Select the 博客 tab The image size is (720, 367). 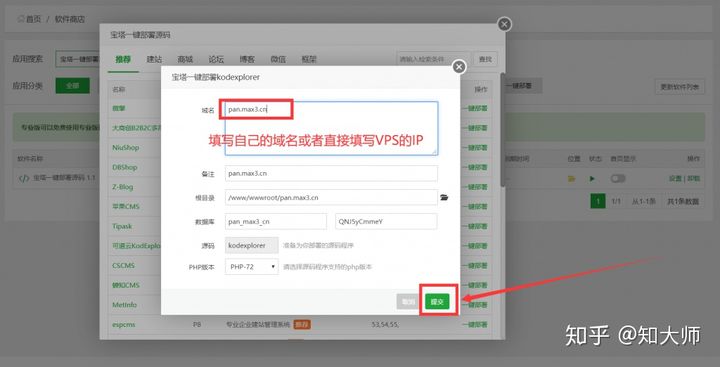coord(247,59)
